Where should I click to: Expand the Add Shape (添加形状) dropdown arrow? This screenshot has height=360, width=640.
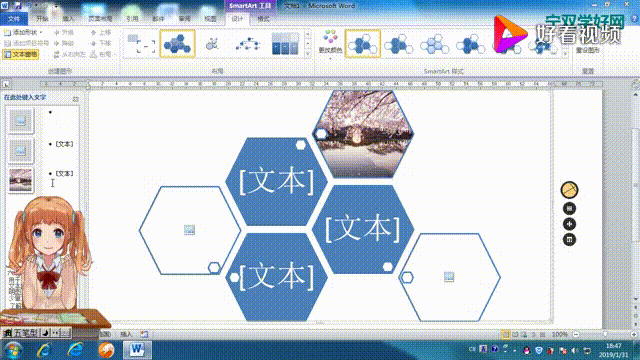pyautogui.click(x=41, y=32)
